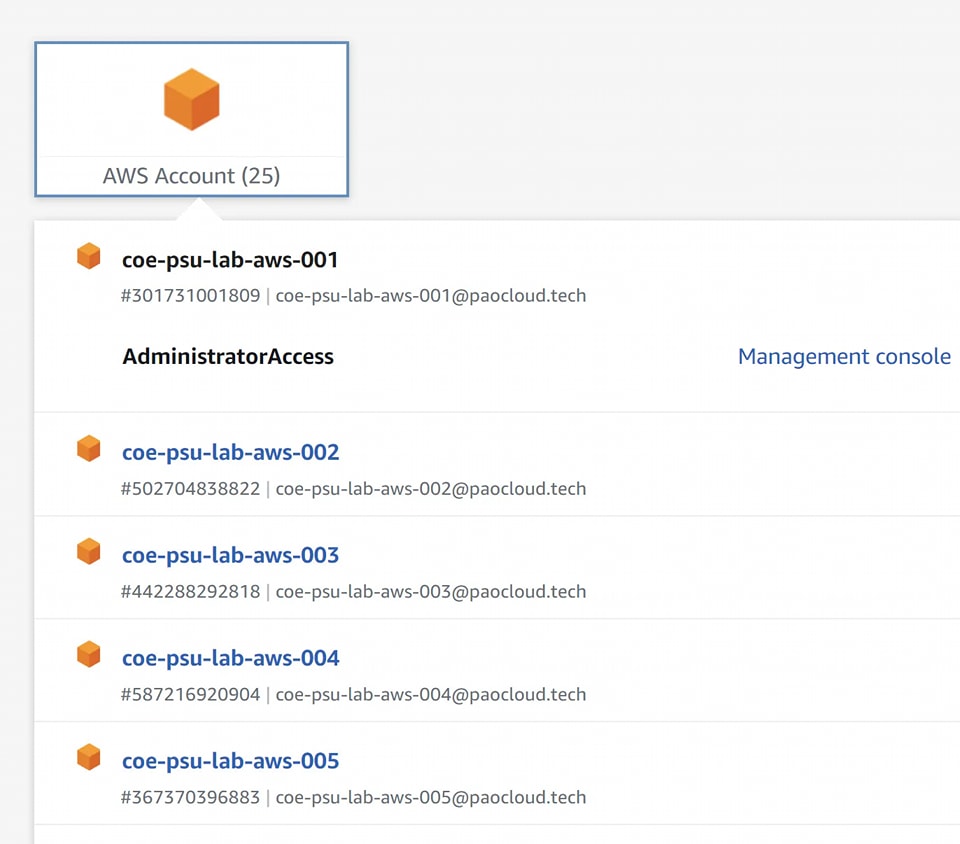Click account ID #442288292818
Viewport: 960px width, 844px height.
(x=190, y=592)
